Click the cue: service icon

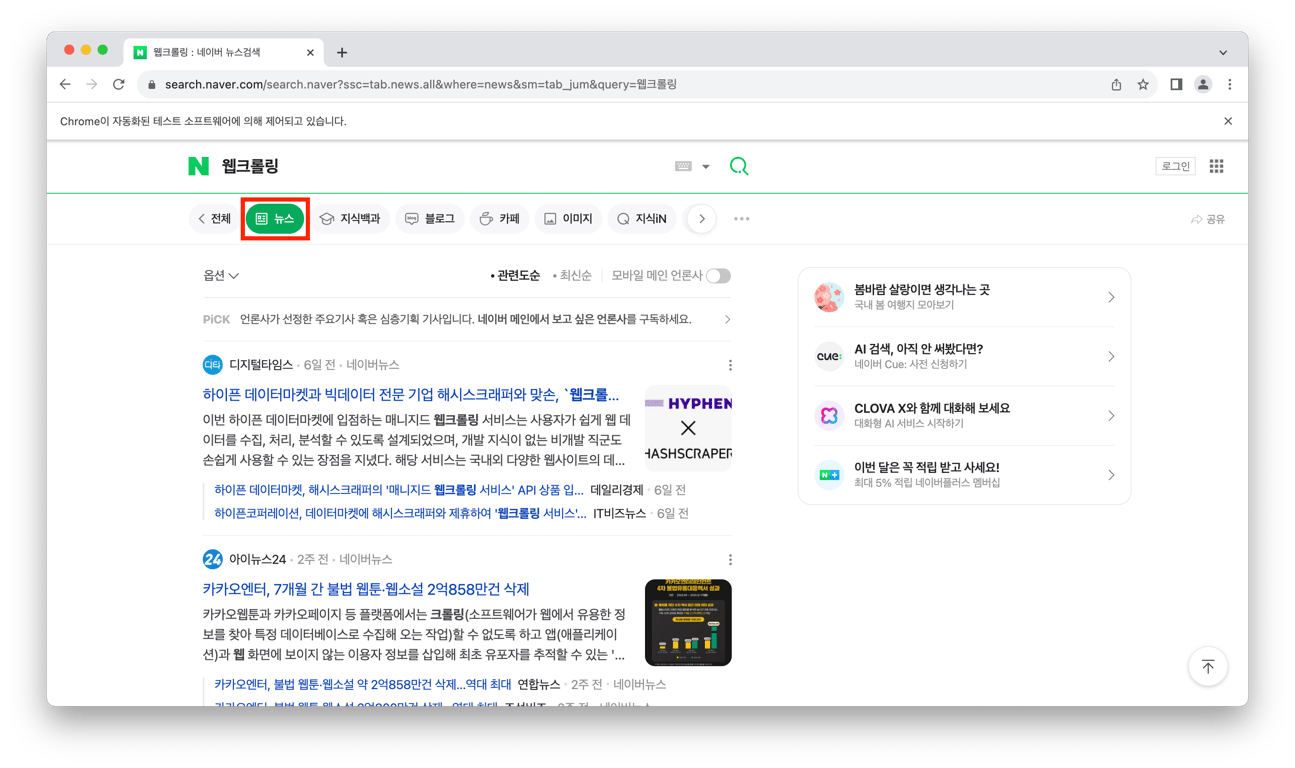[x=829, y=356]
